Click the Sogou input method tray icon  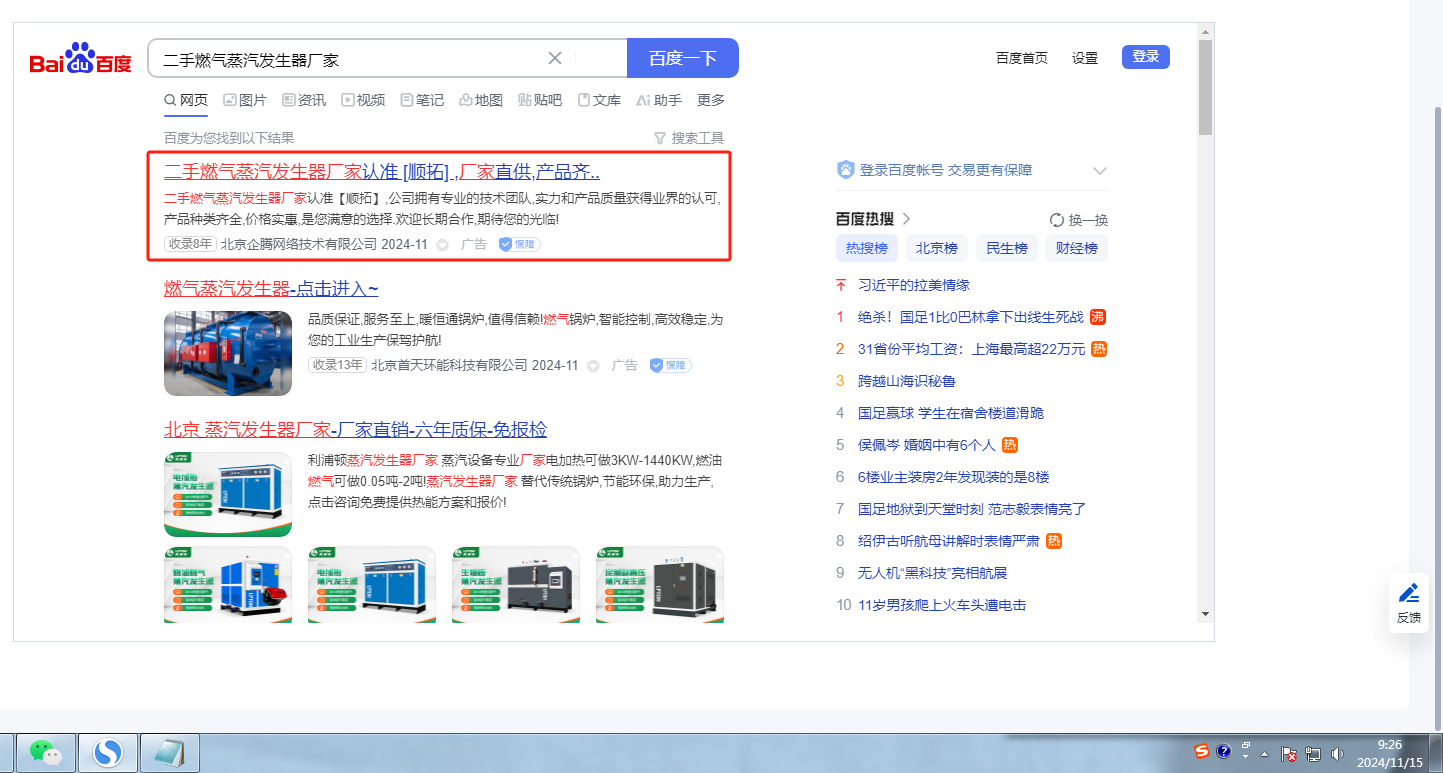coord(1202,751)
